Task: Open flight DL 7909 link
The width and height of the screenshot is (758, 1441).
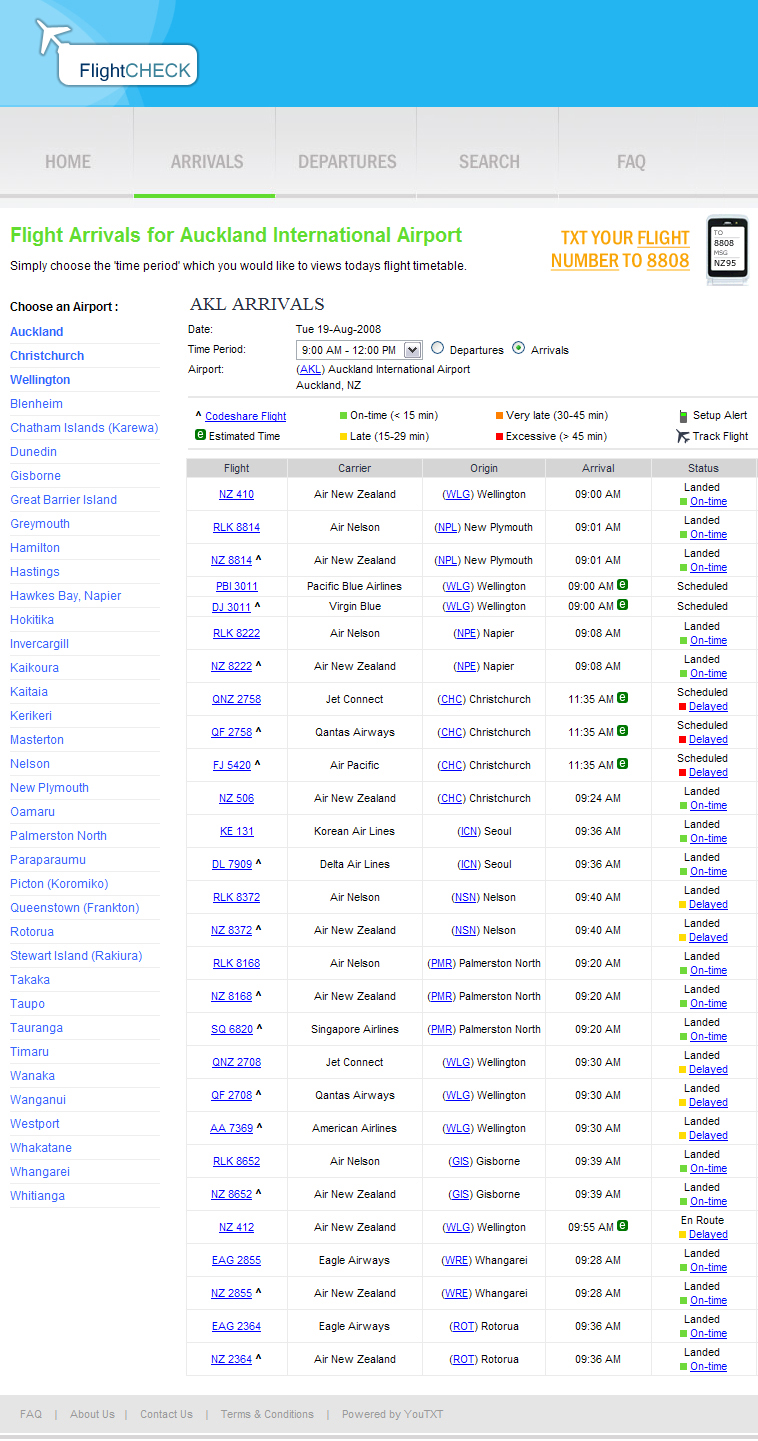Action: coord(232,864)
